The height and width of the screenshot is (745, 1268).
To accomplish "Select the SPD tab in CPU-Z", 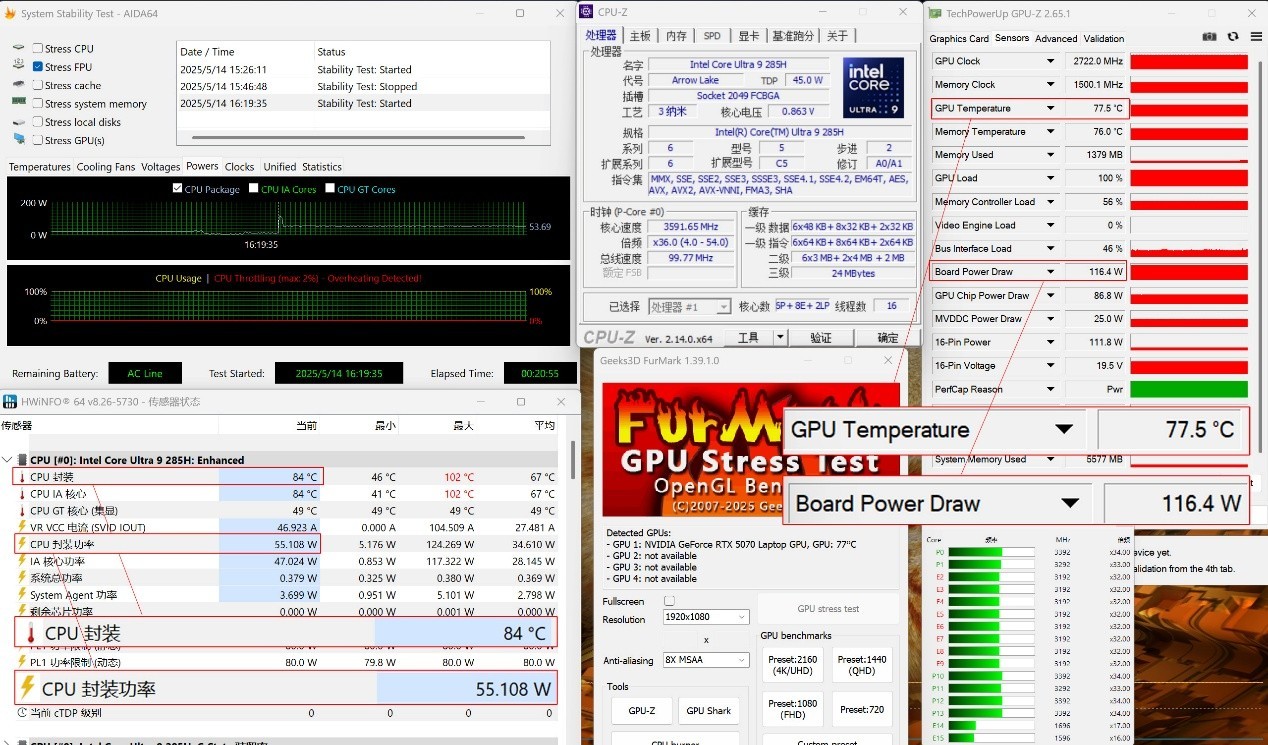I will 712,35.
